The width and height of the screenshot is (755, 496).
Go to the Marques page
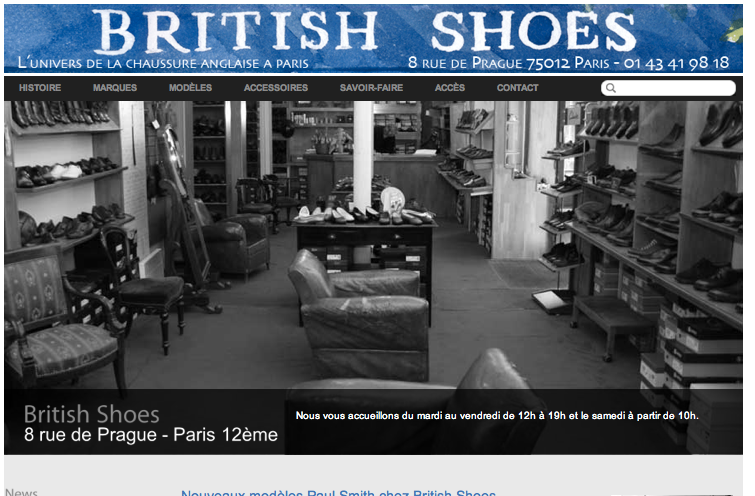point(115,88)
